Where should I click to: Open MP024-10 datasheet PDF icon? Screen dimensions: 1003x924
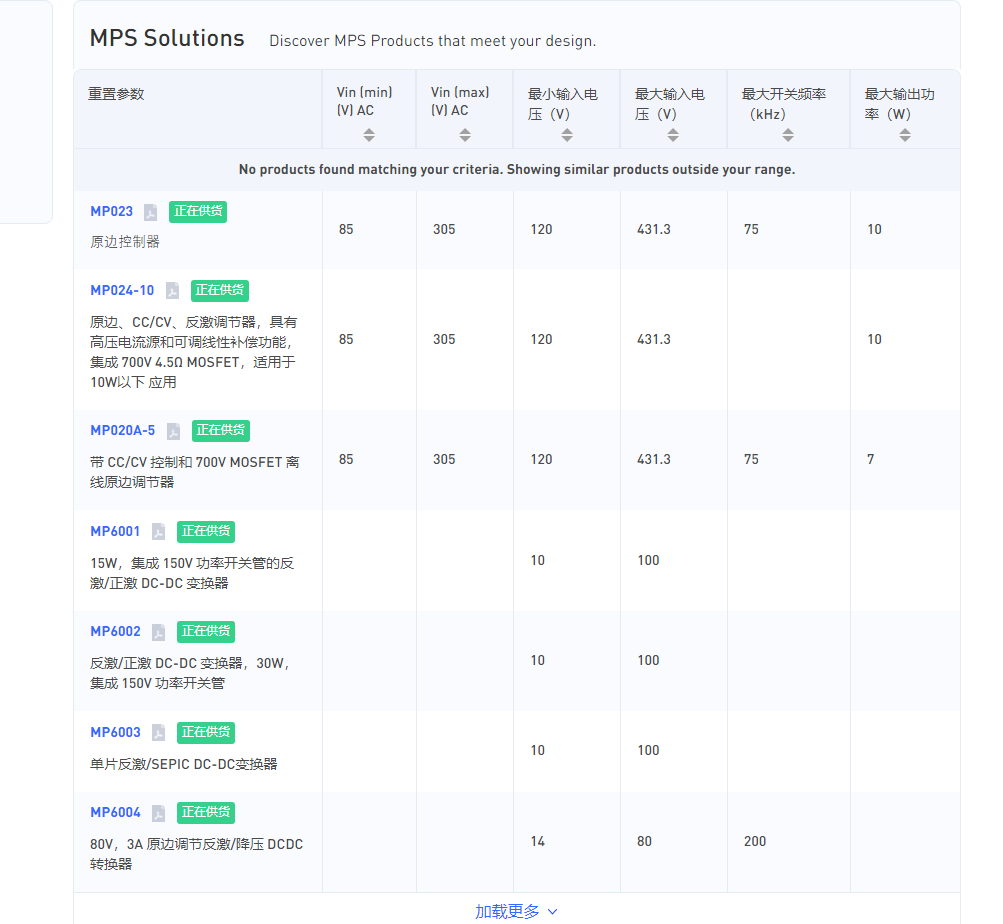click(172, 291)
